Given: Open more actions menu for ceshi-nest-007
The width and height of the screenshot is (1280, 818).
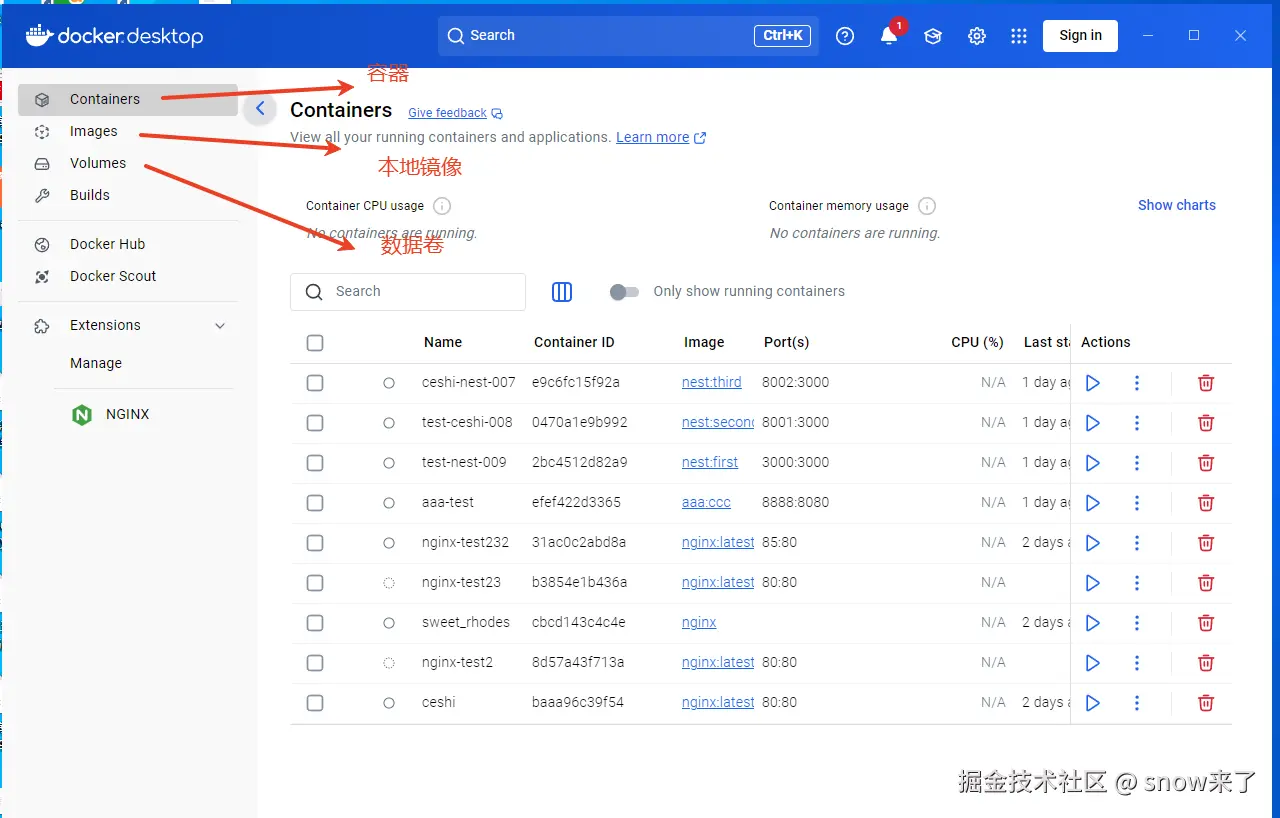Looking at the screenshot, I should pos(1137,383).
